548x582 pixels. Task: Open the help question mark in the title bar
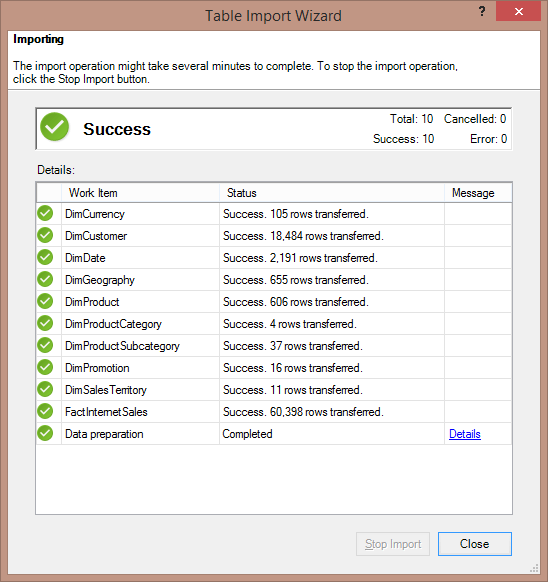(482, 11)
